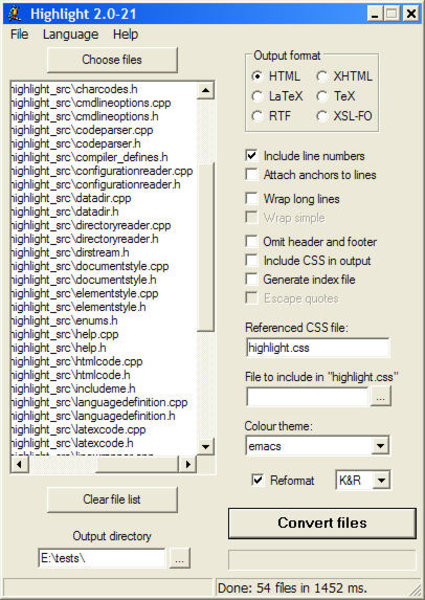Click the file list scroll down arrow
The width and height of the screenshot is (425, 600).
(206, 446)
